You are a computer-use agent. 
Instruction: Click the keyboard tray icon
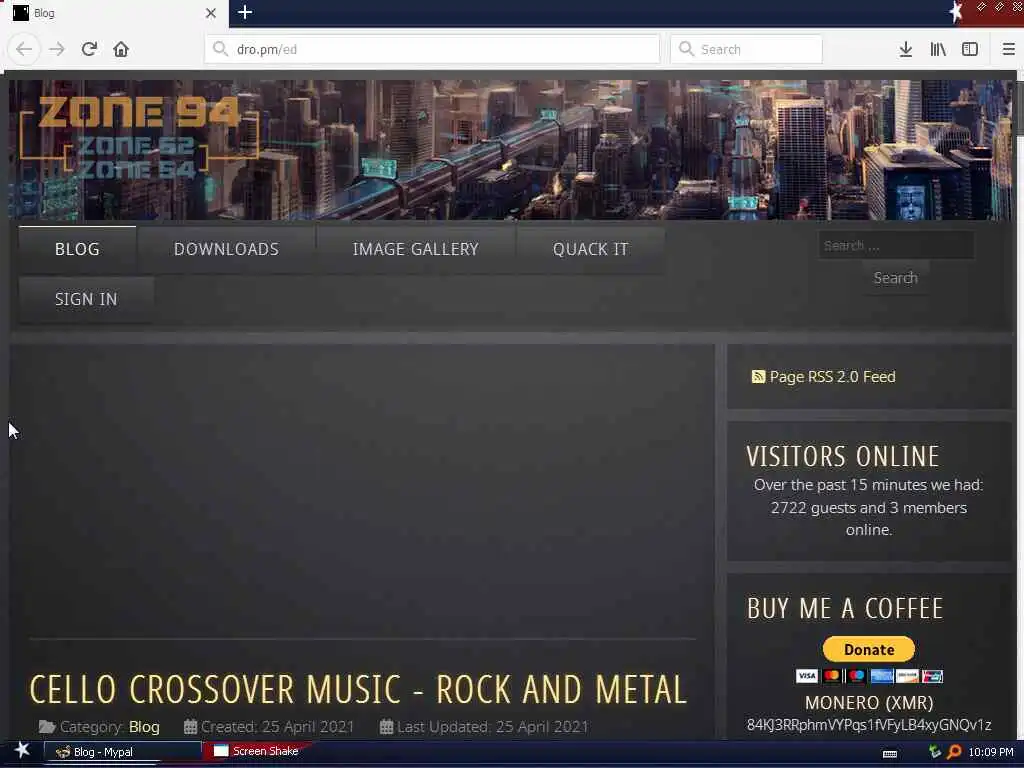point(889,753)
